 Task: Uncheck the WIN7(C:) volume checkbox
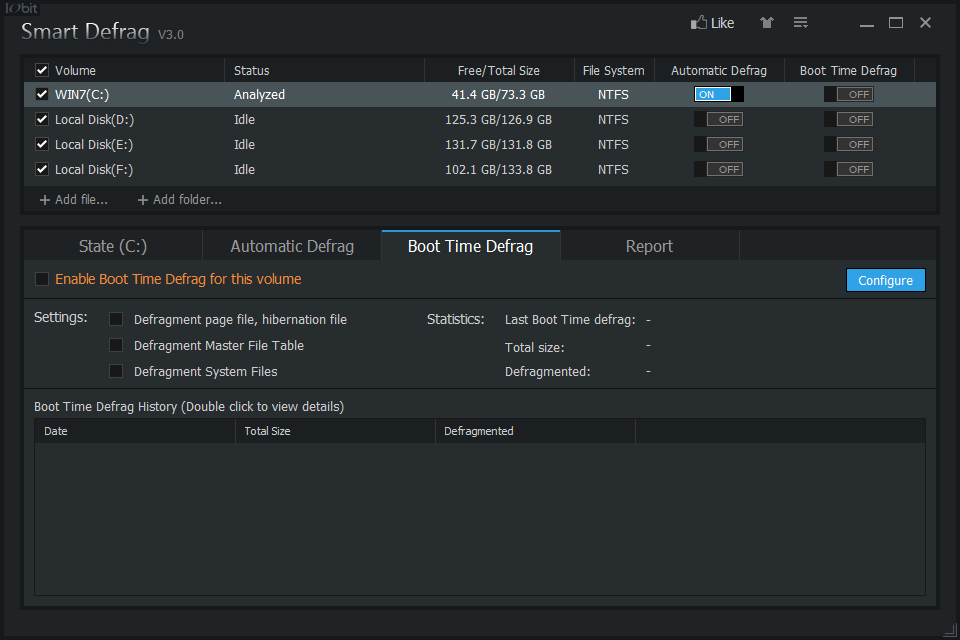[42, 94]
